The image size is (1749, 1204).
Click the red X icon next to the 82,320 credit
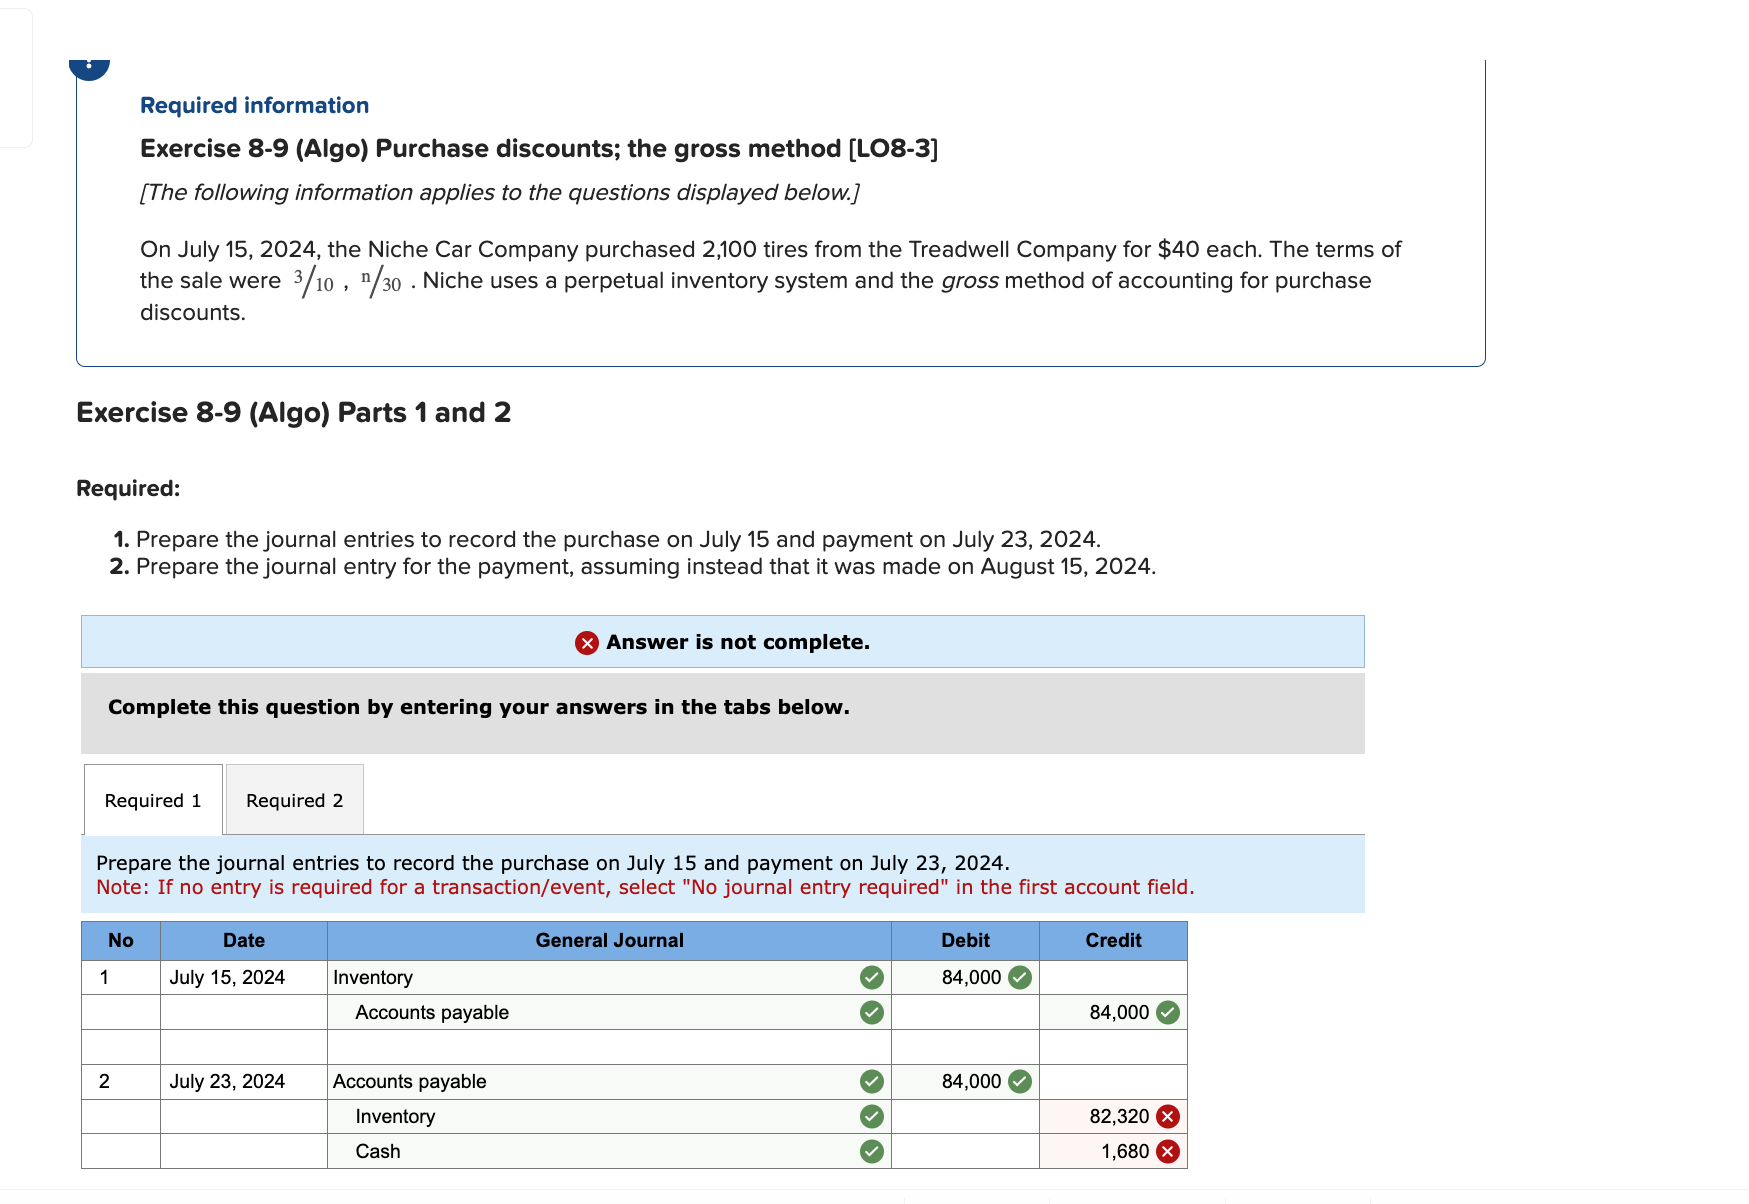pyautogui.click(x=1168, y=1116)
